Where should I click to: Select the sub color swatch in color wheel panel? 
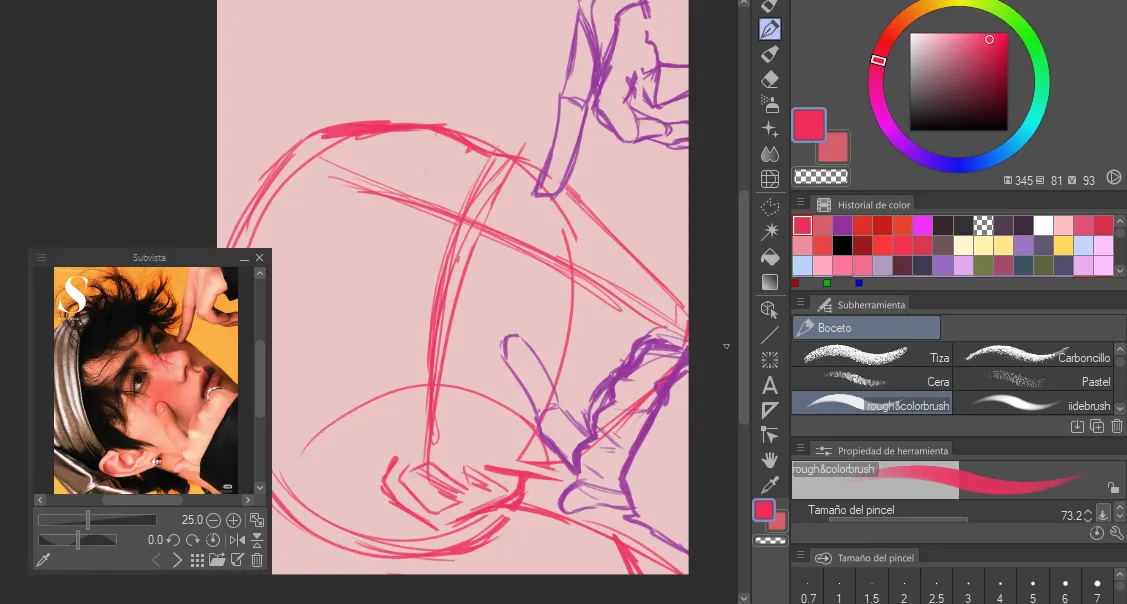(x=836, y=149)
